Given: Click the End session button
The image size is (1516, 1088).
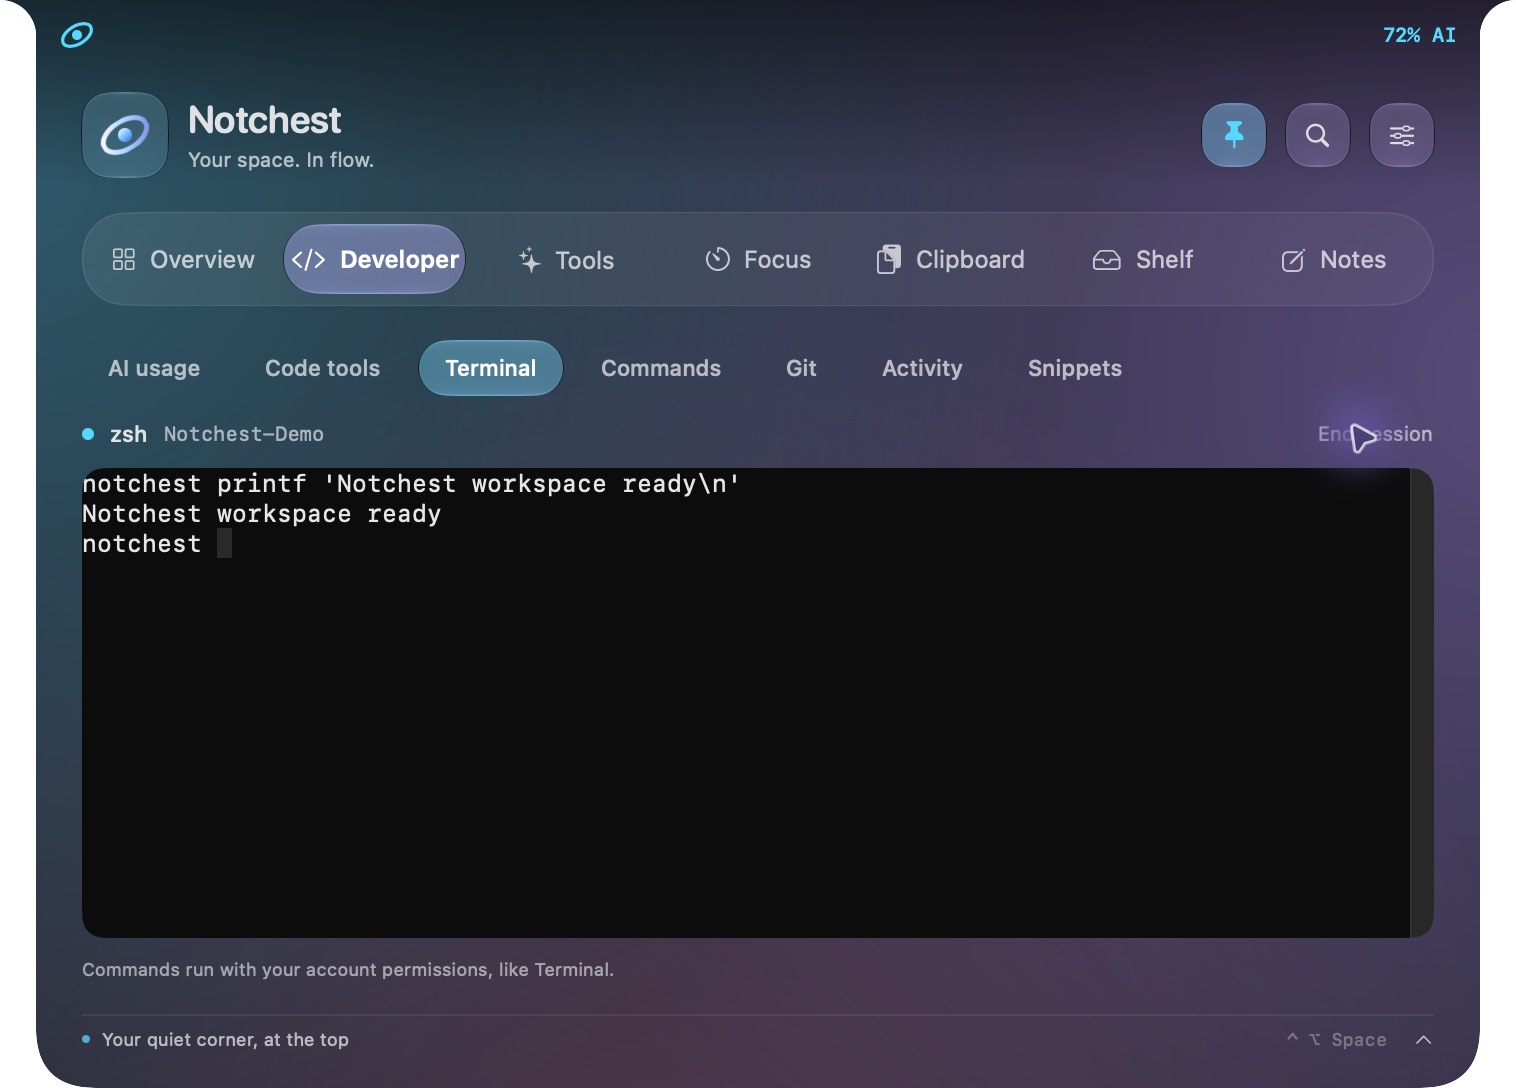Looking at the screenshot, I should tap(1375, 434).
